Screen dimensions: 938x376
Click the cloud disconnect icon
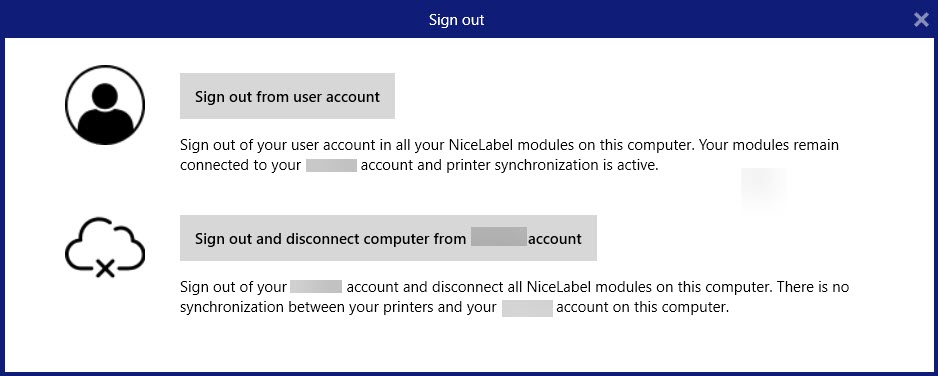point(105,247)
